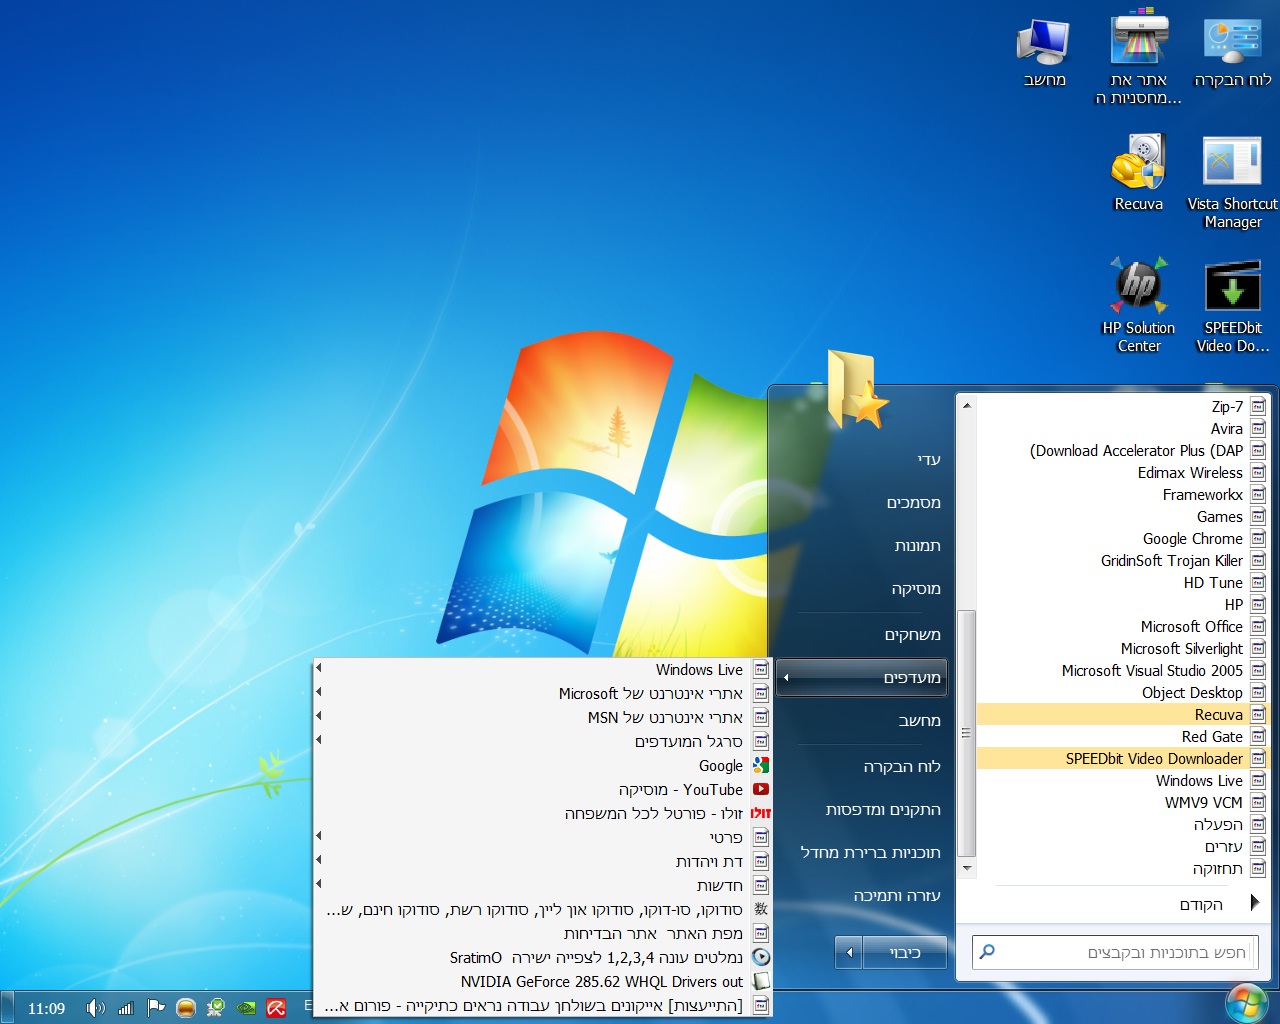Open the Action Center flag icon
Viewport: 1280px width, 1024px height.
point(156,1008)
